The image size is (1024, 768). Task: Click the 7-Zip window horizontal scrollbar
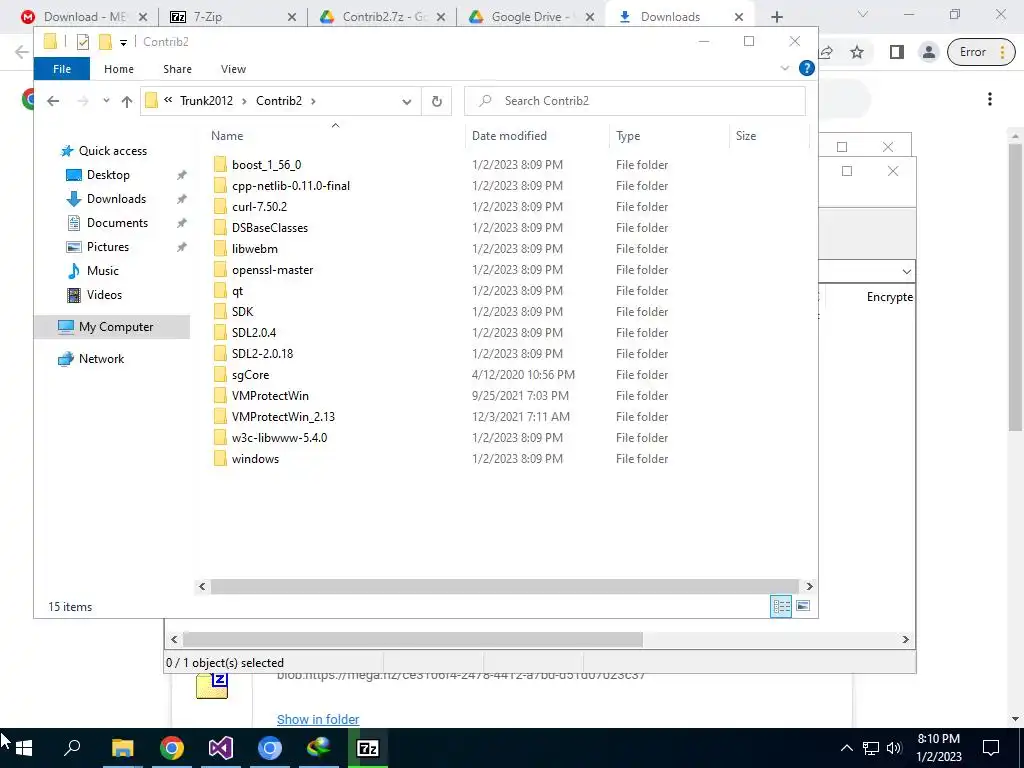(413, 639)
